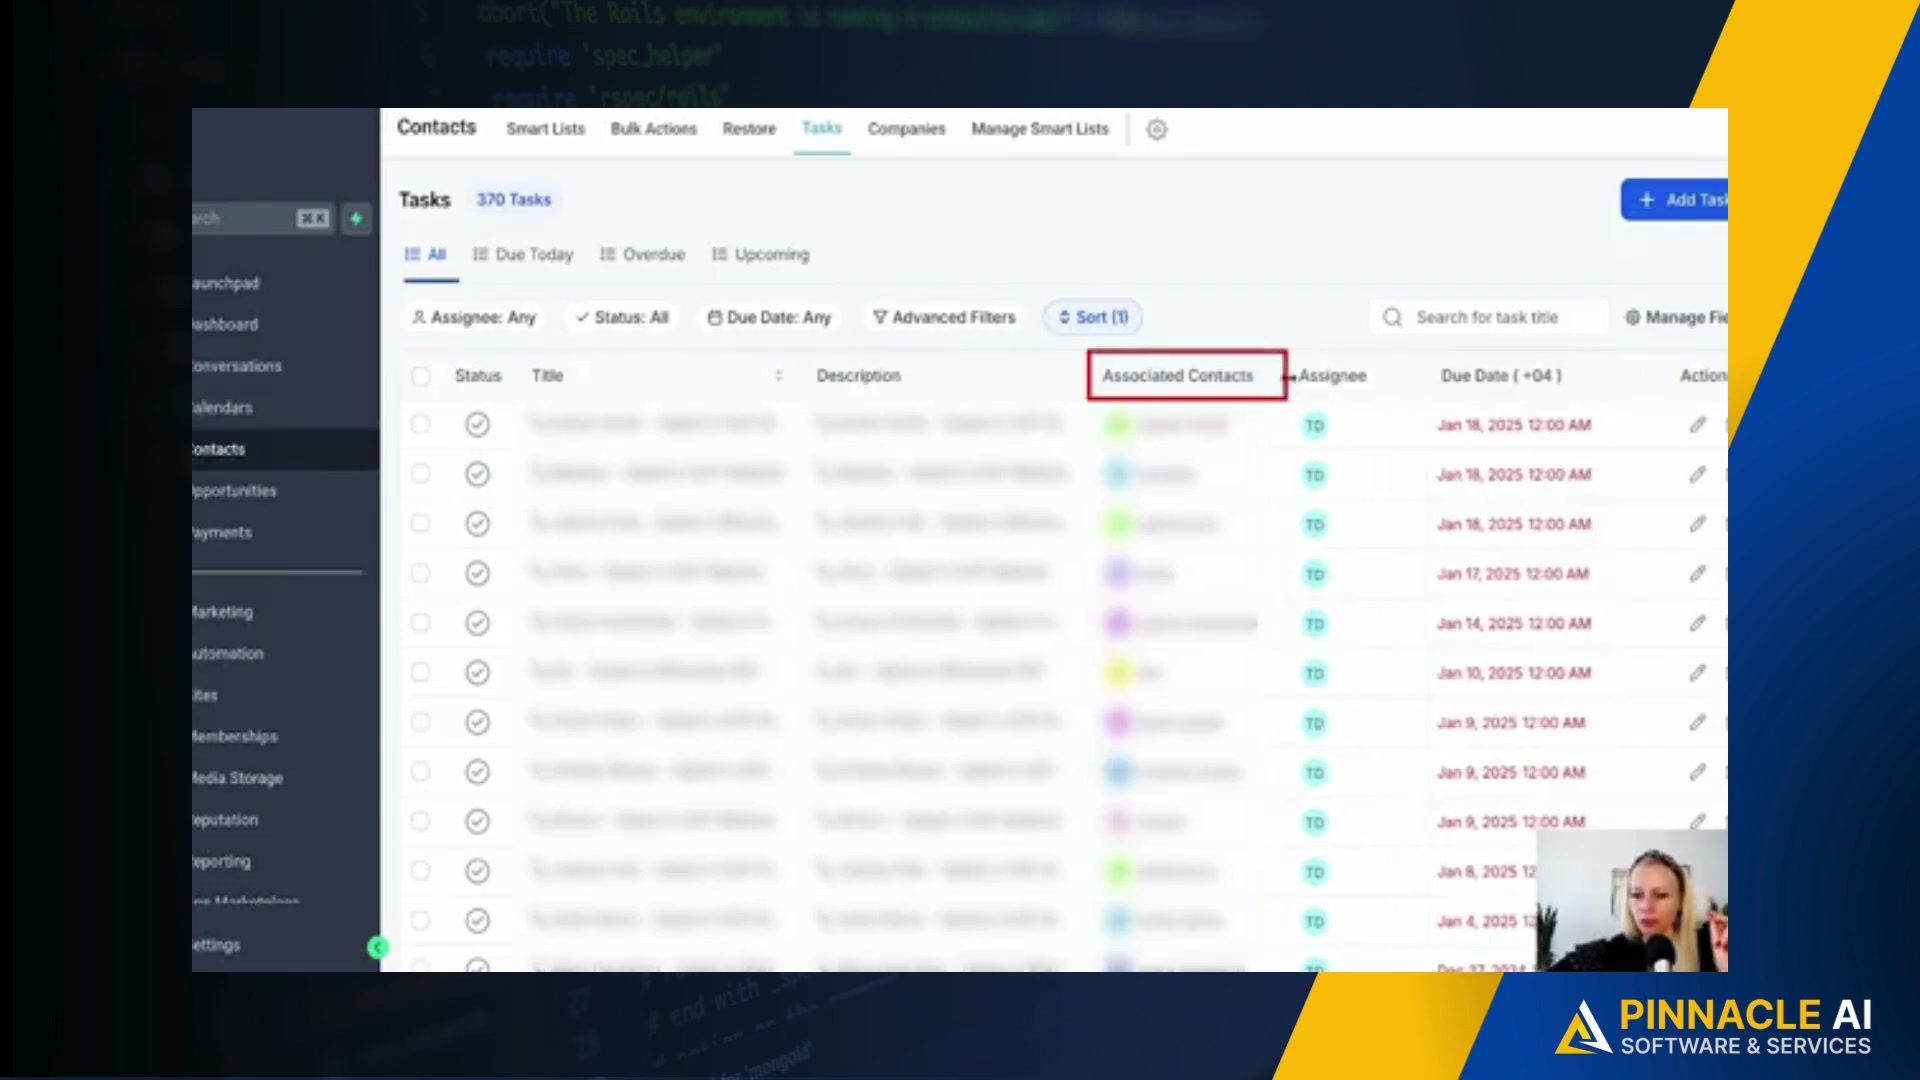Click the green lightning quick-action icon
Viewport: 1920px width, 1080px height.
point(356,218)
